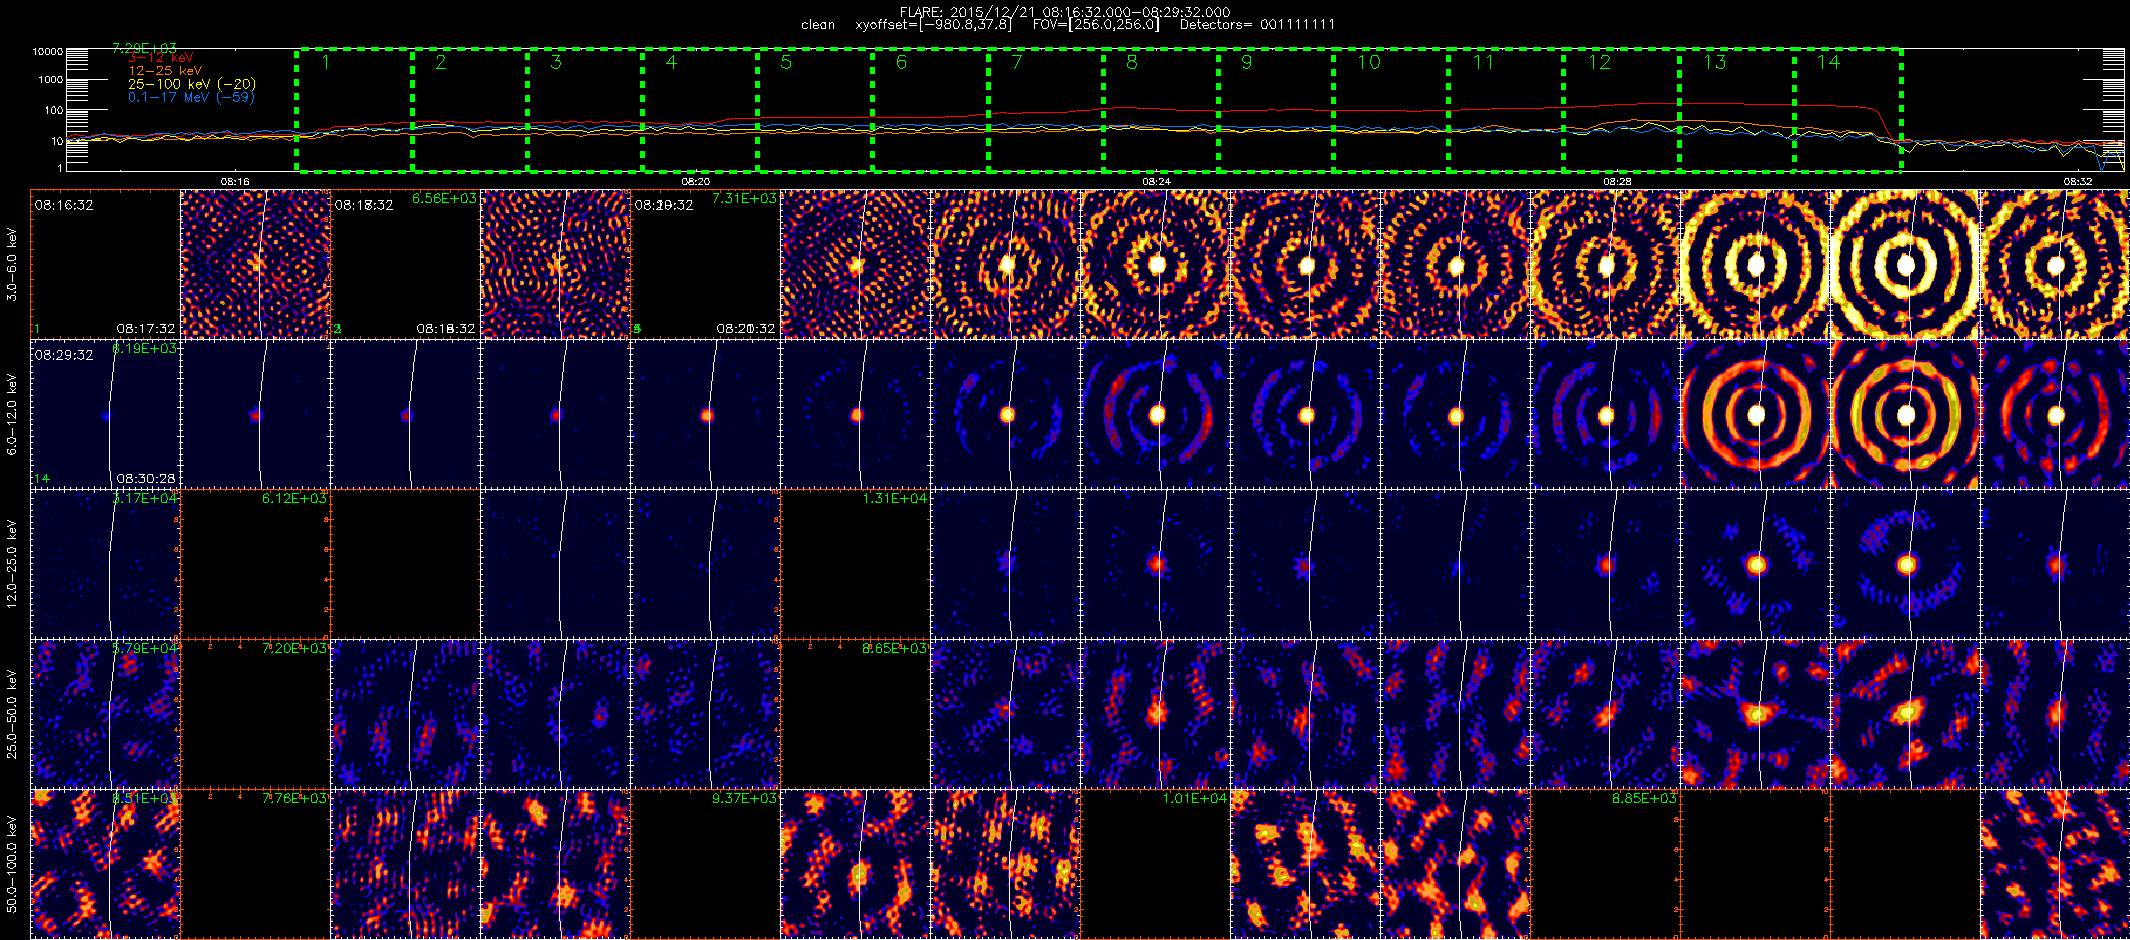
Task: Open the blank panel labeled 7.76E+03
Action: tap(255, 863)
